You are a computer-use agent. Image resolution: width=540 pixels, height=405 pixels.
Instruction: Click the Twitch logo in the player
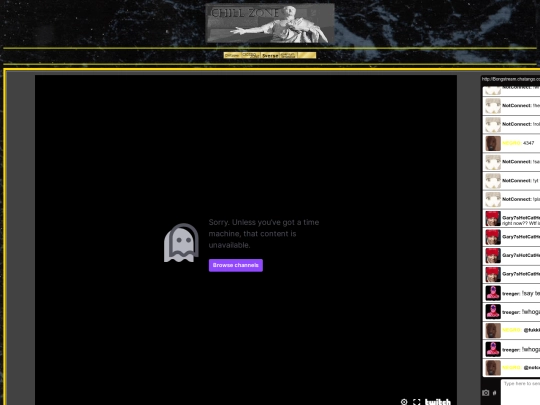pos(438,402)
